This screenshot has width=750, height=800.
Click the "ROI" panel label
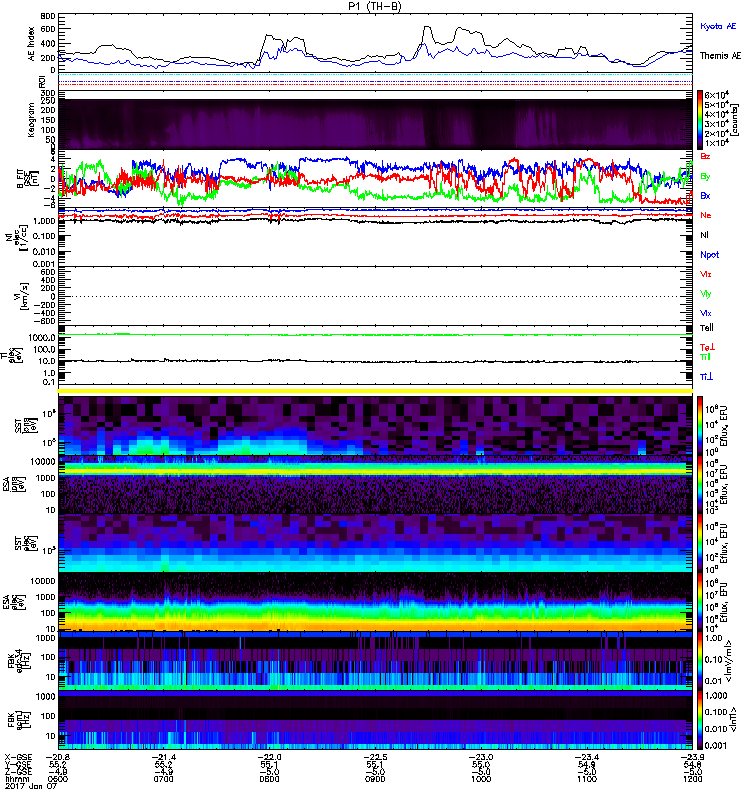42,82
